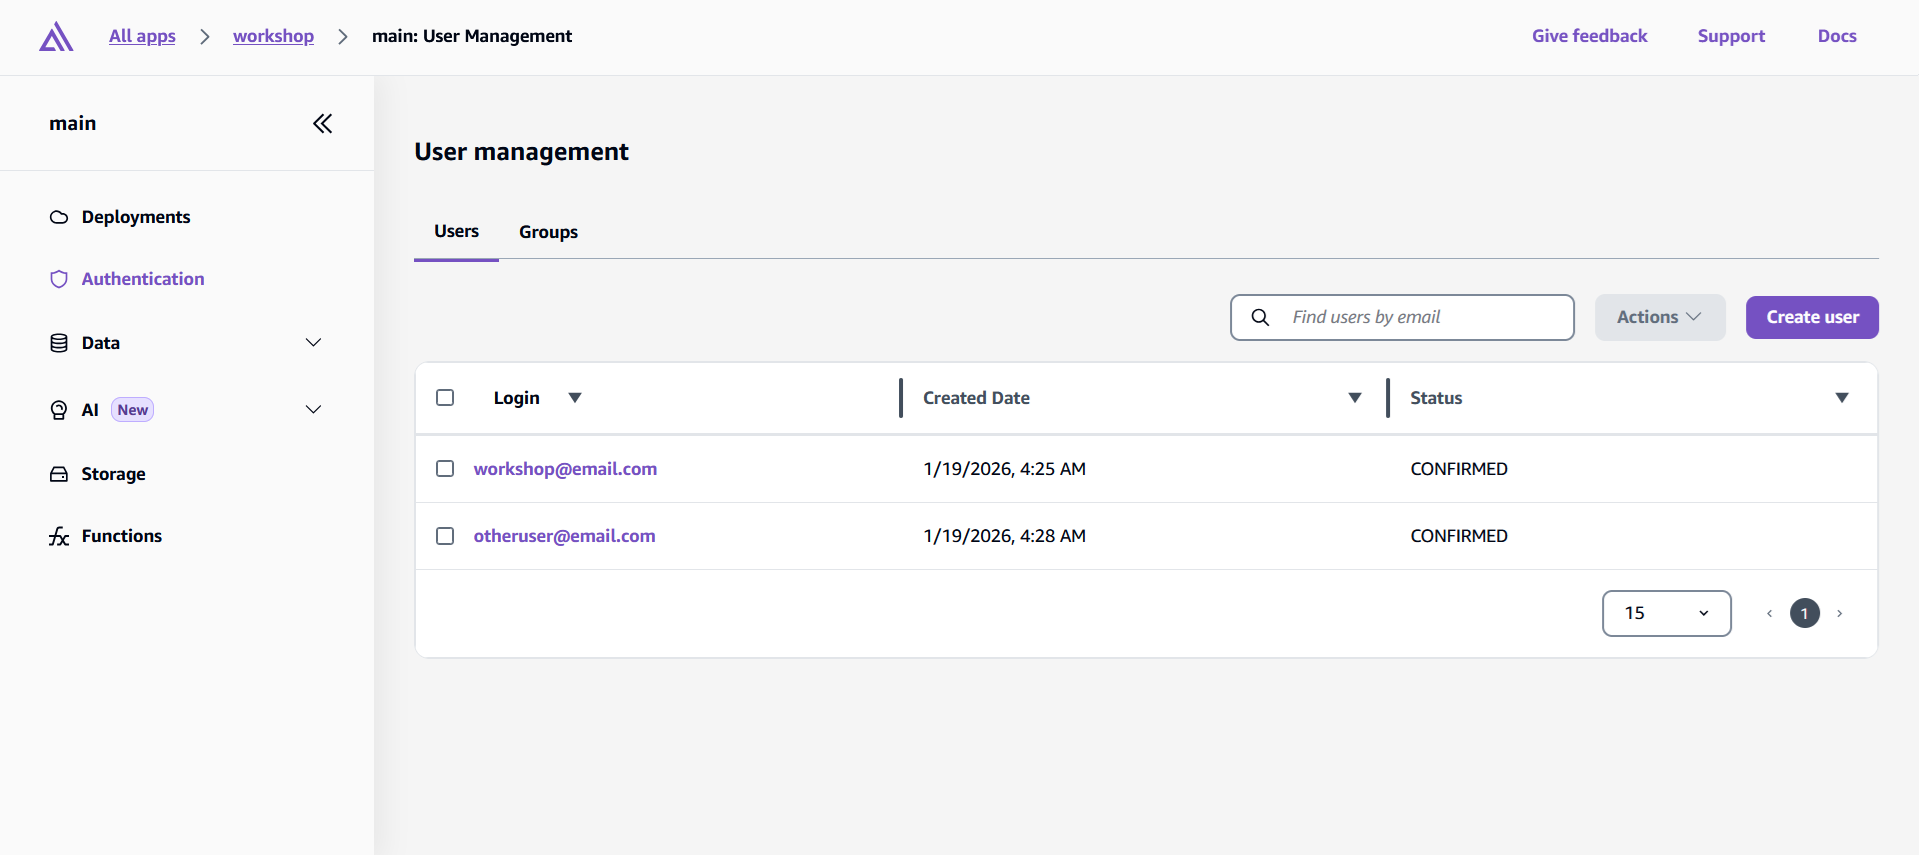The width and height of the screenshot is (1919, 855).
Task: Open the All apps breadcrumb link
Action: (x=142, y=36)
